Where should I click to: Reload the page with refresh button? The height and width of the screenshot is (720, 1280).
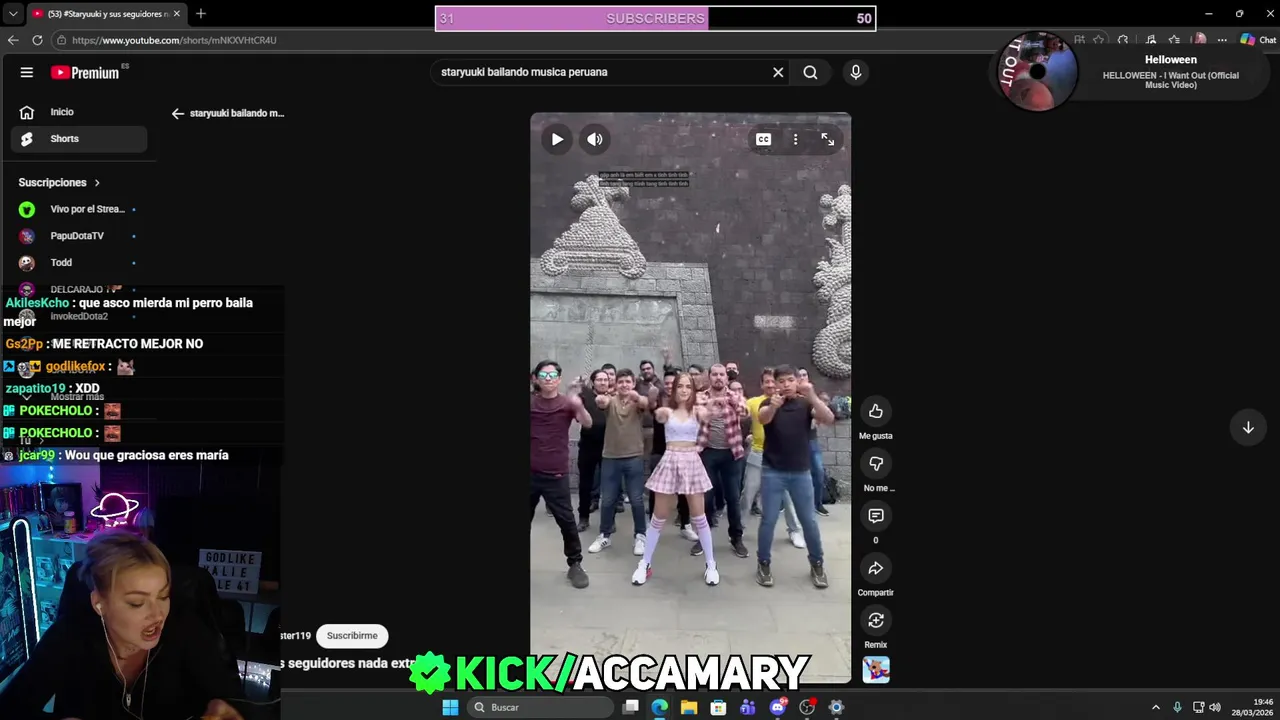click(x=37, y=40)
